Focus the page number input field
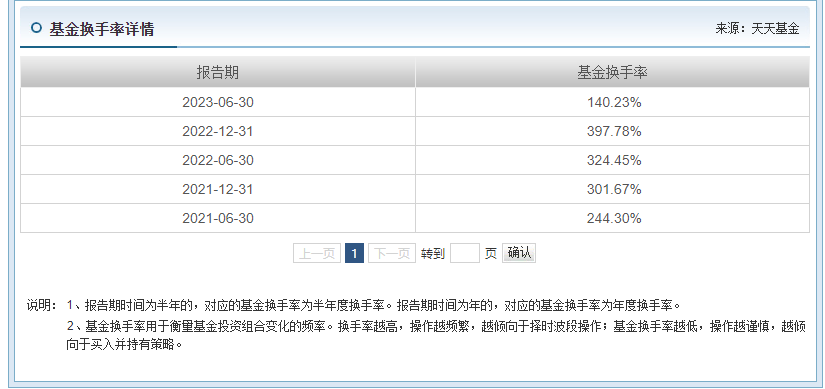 coord(465,253)
